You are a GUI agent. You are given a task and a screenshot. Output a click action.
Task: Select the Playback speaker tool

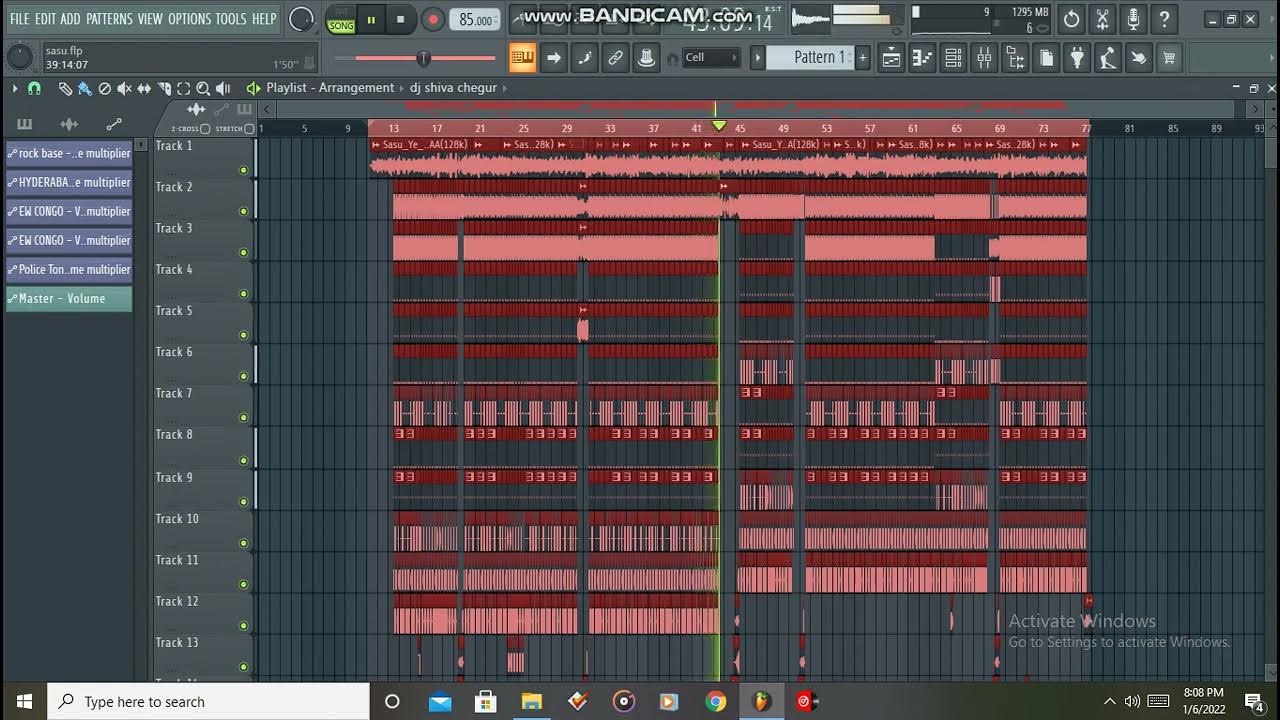[223, 88]
